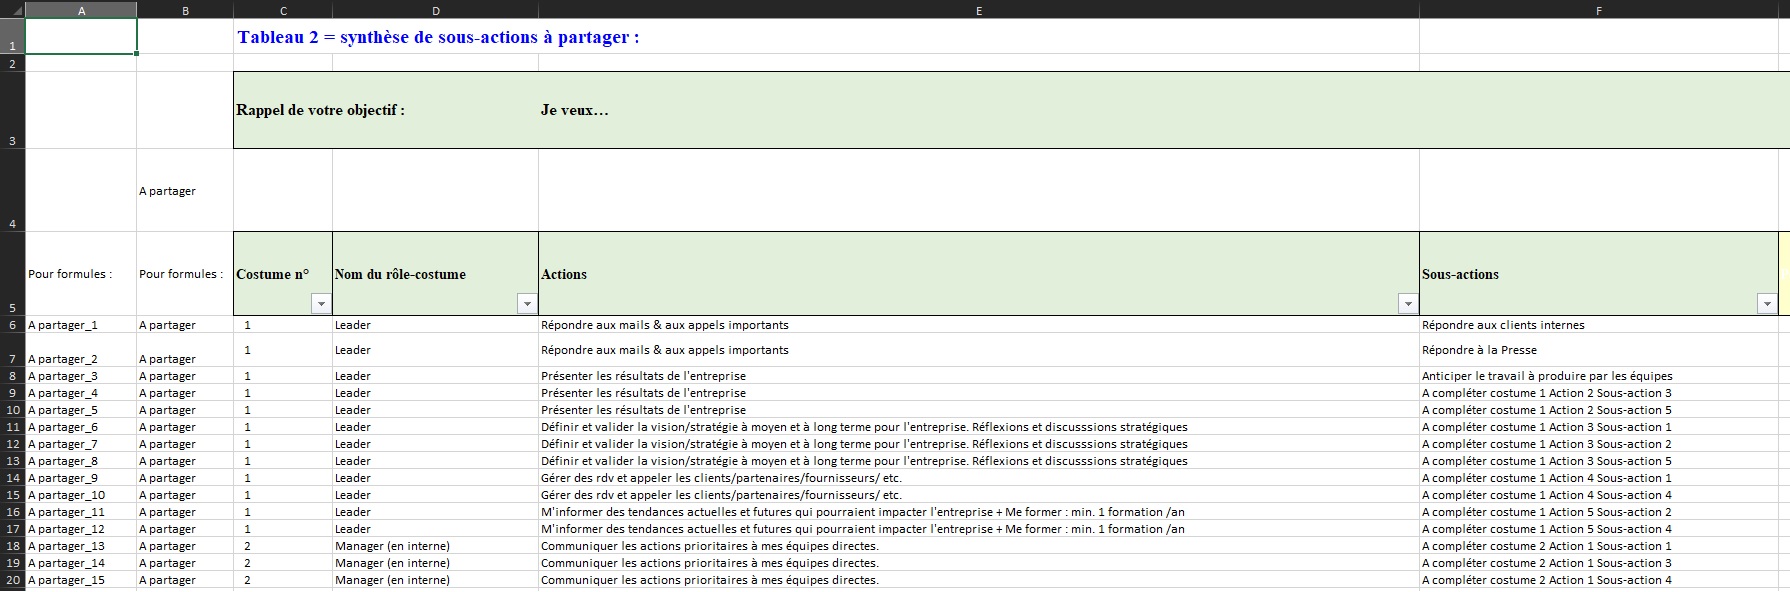Viewport: 1790px width, 592px height.
Task: Select cell 'Répondre aux clients internes'
Action: point(1599,325)
